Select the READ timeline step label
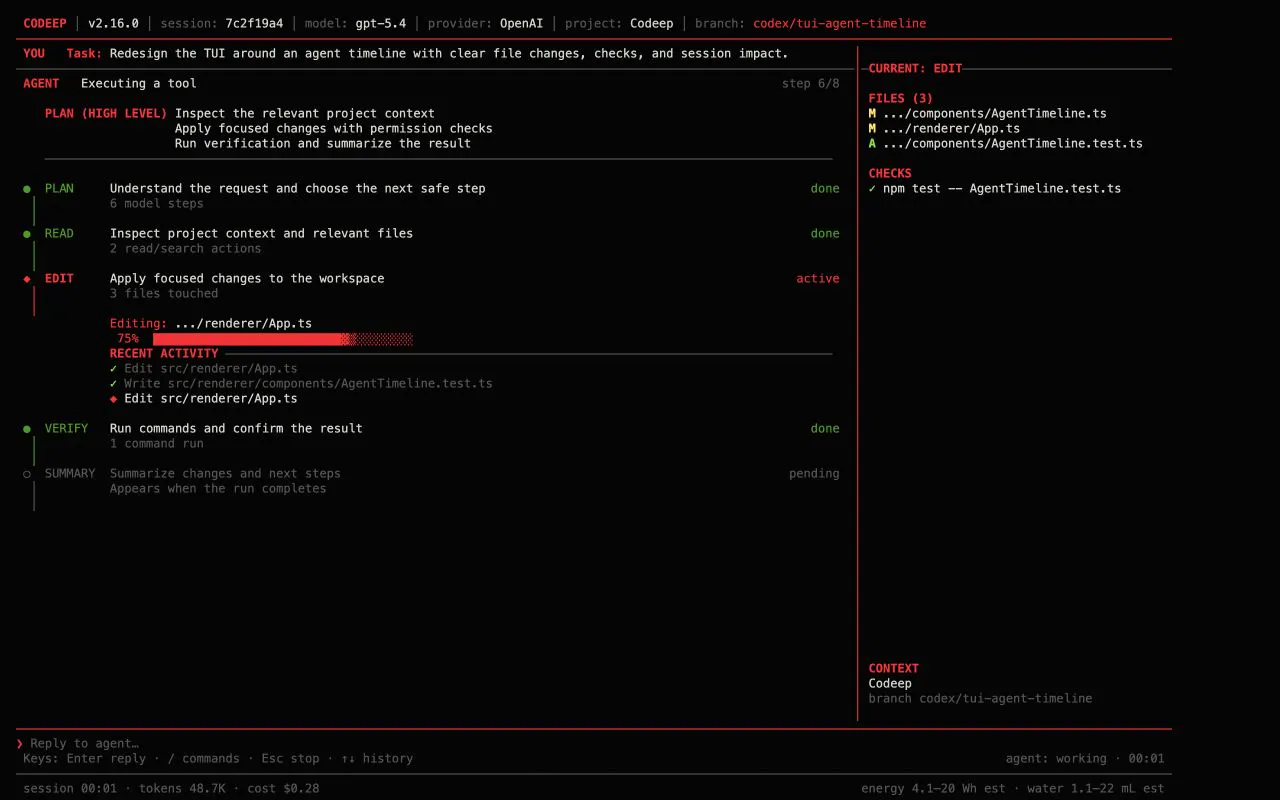Image resolution: width=1280 pixels, height=800 pixels. point(59,234)
